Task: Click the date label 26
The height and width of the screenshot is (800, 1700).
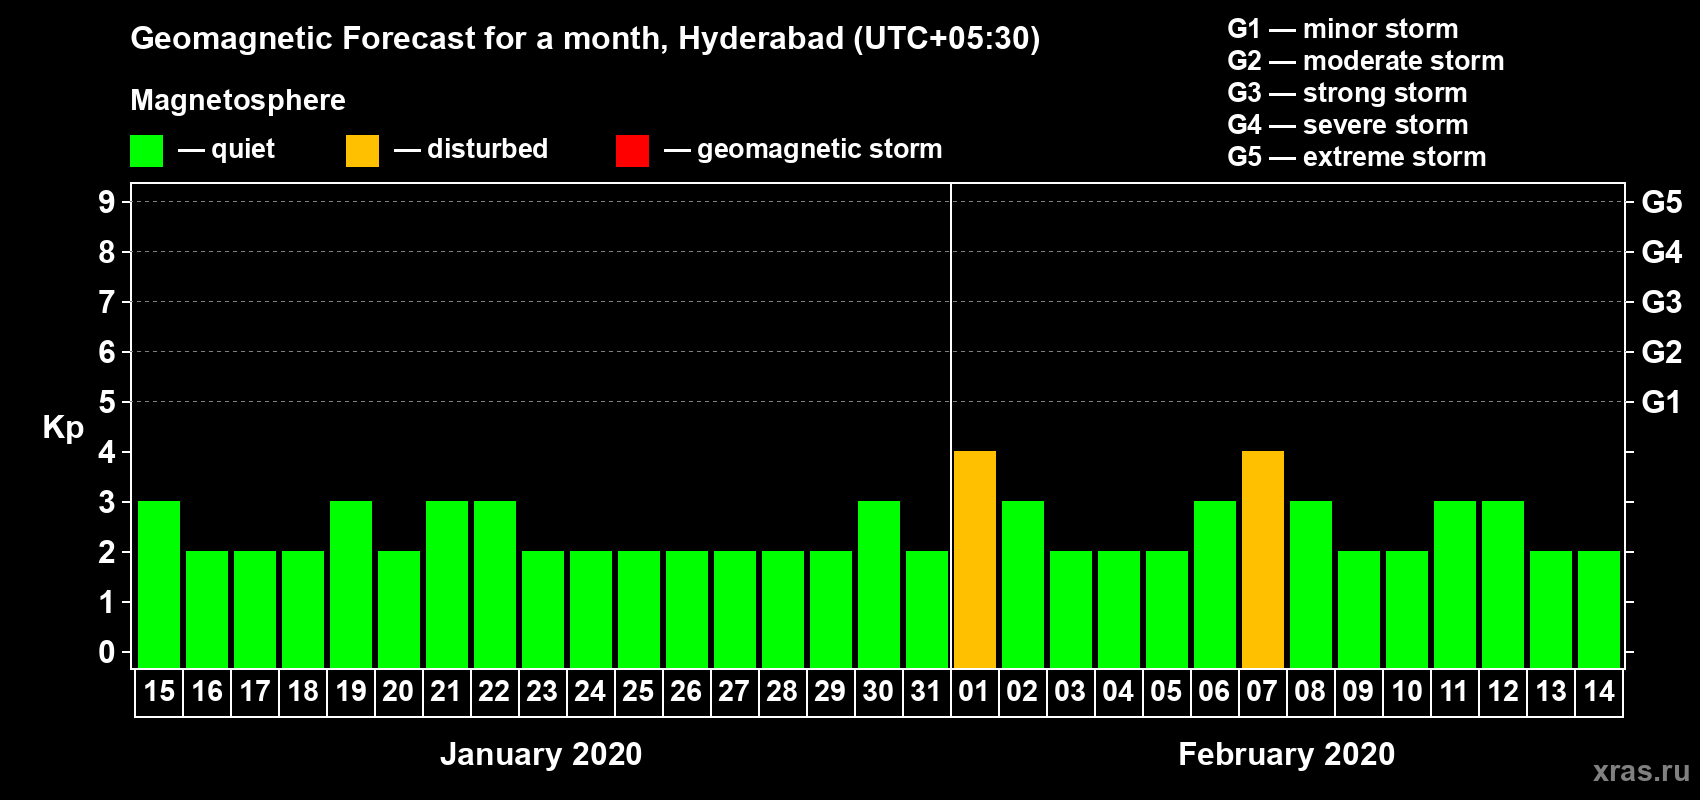Action: coord(686,692)
